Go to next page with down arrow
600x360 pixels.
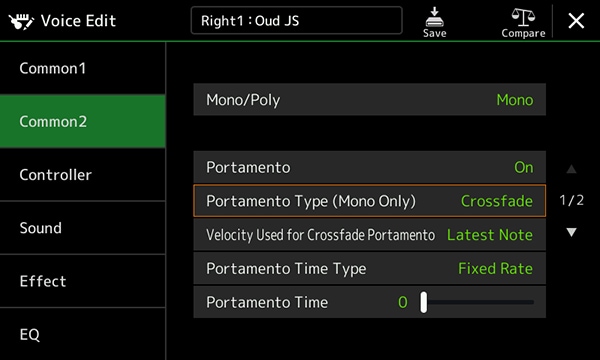(x=571, y=232)
